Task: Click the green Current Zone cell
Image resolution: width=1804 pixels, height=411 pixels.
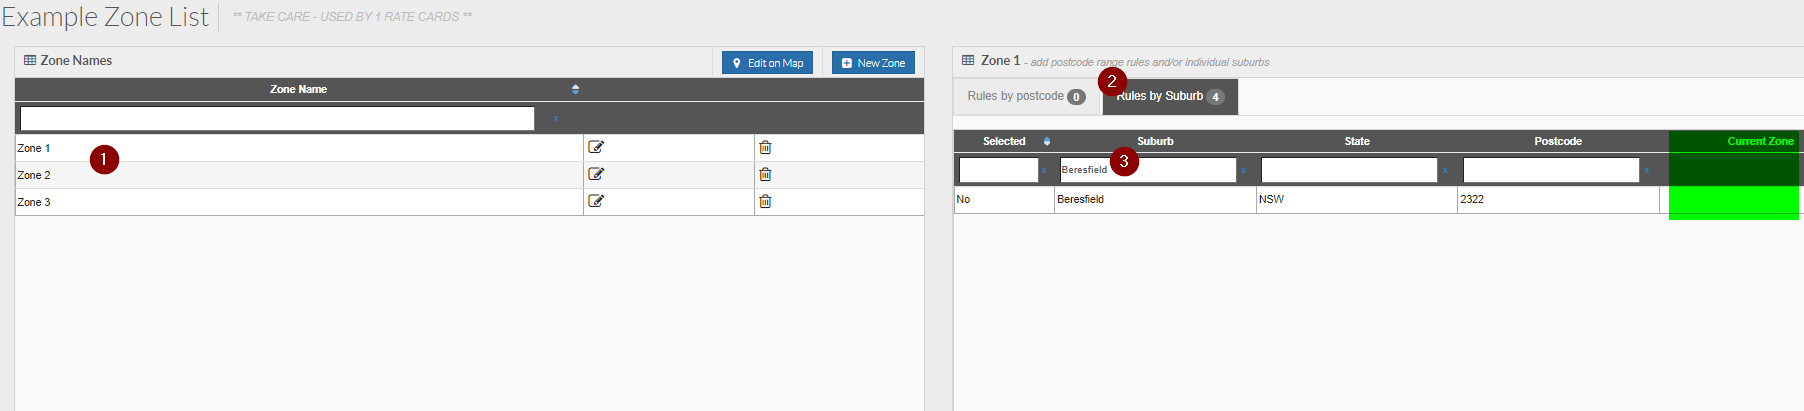Action: point(1734,202)
